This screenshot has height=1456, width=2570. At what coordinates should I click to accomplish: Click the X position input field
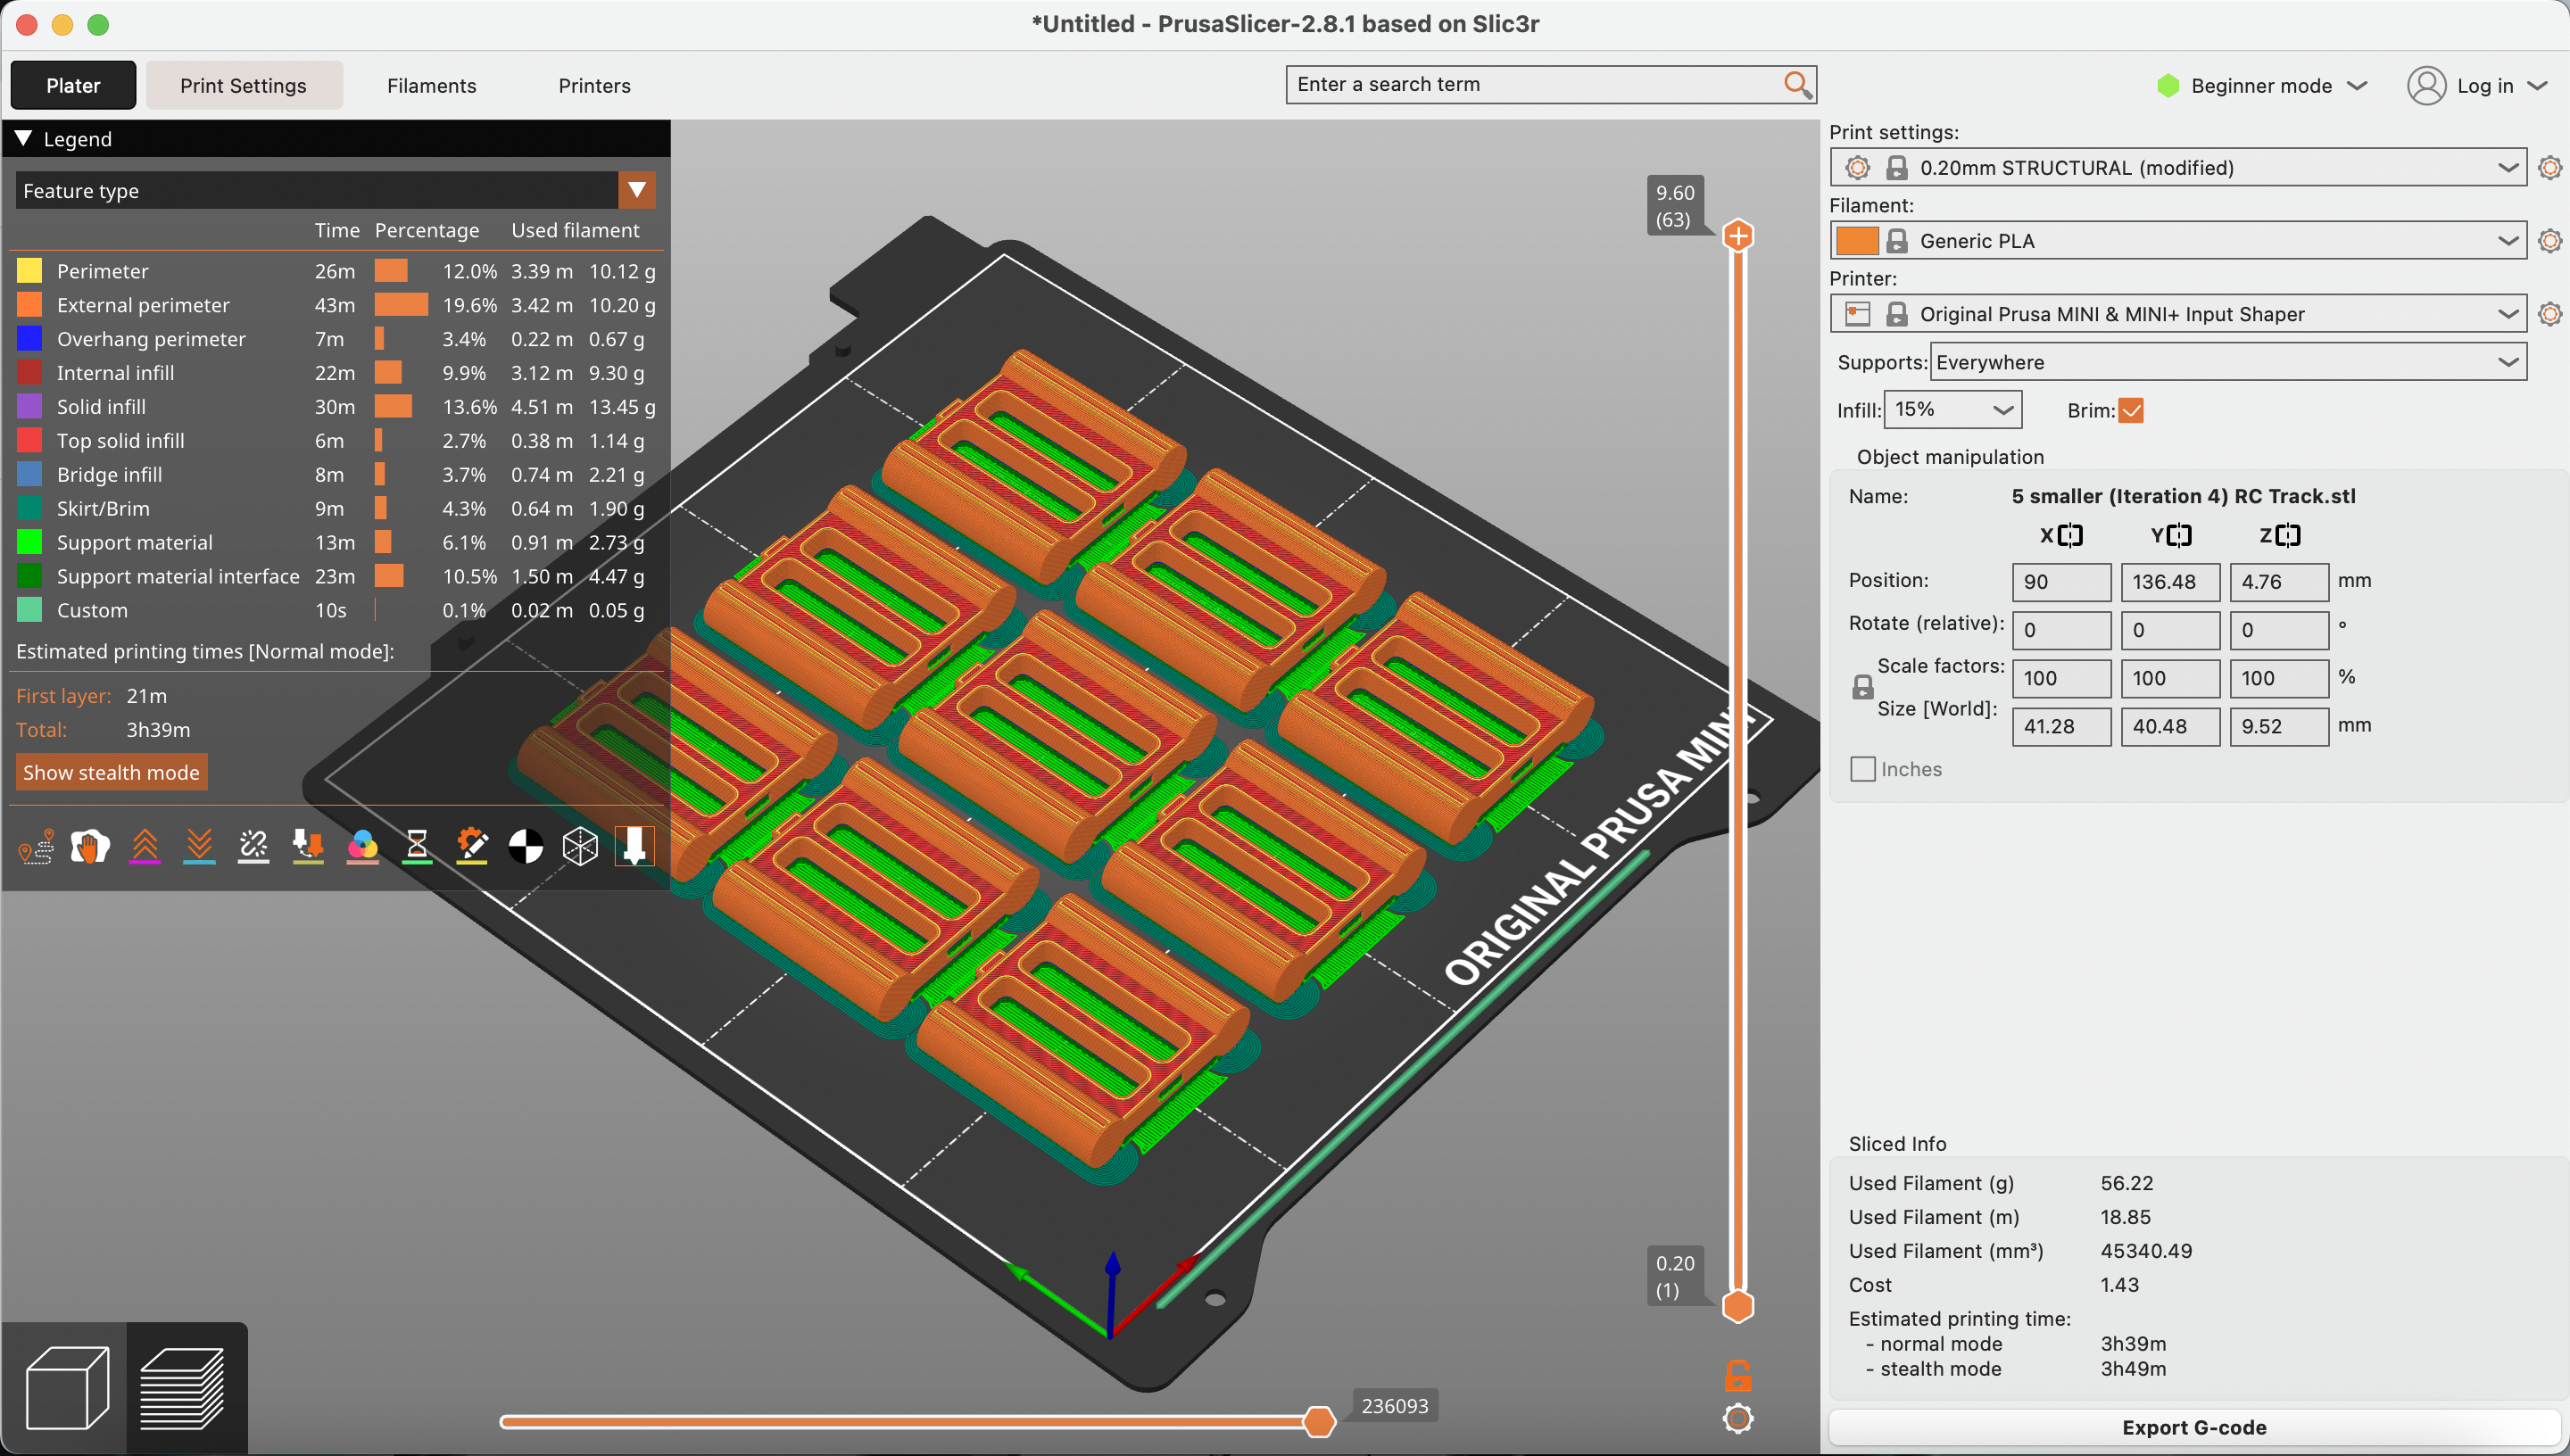(2060, 579)
